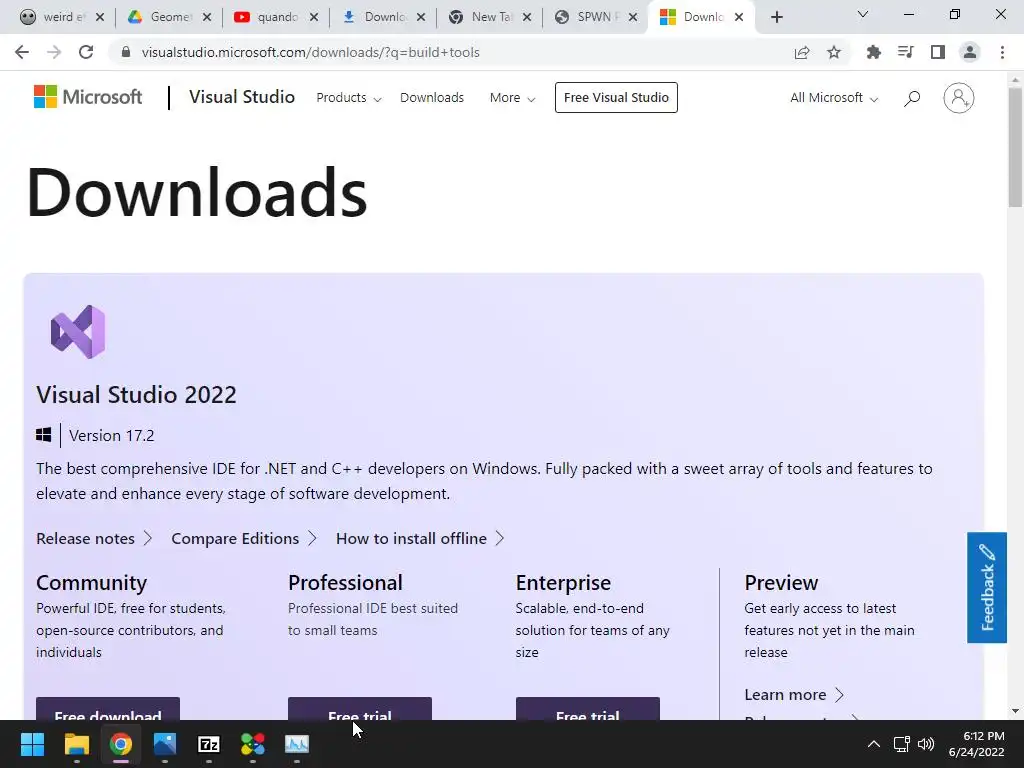The height and width of the screenshot is (768, 1024).
Task: Click the Enterprise Free trial button
Action: (588, 709)
